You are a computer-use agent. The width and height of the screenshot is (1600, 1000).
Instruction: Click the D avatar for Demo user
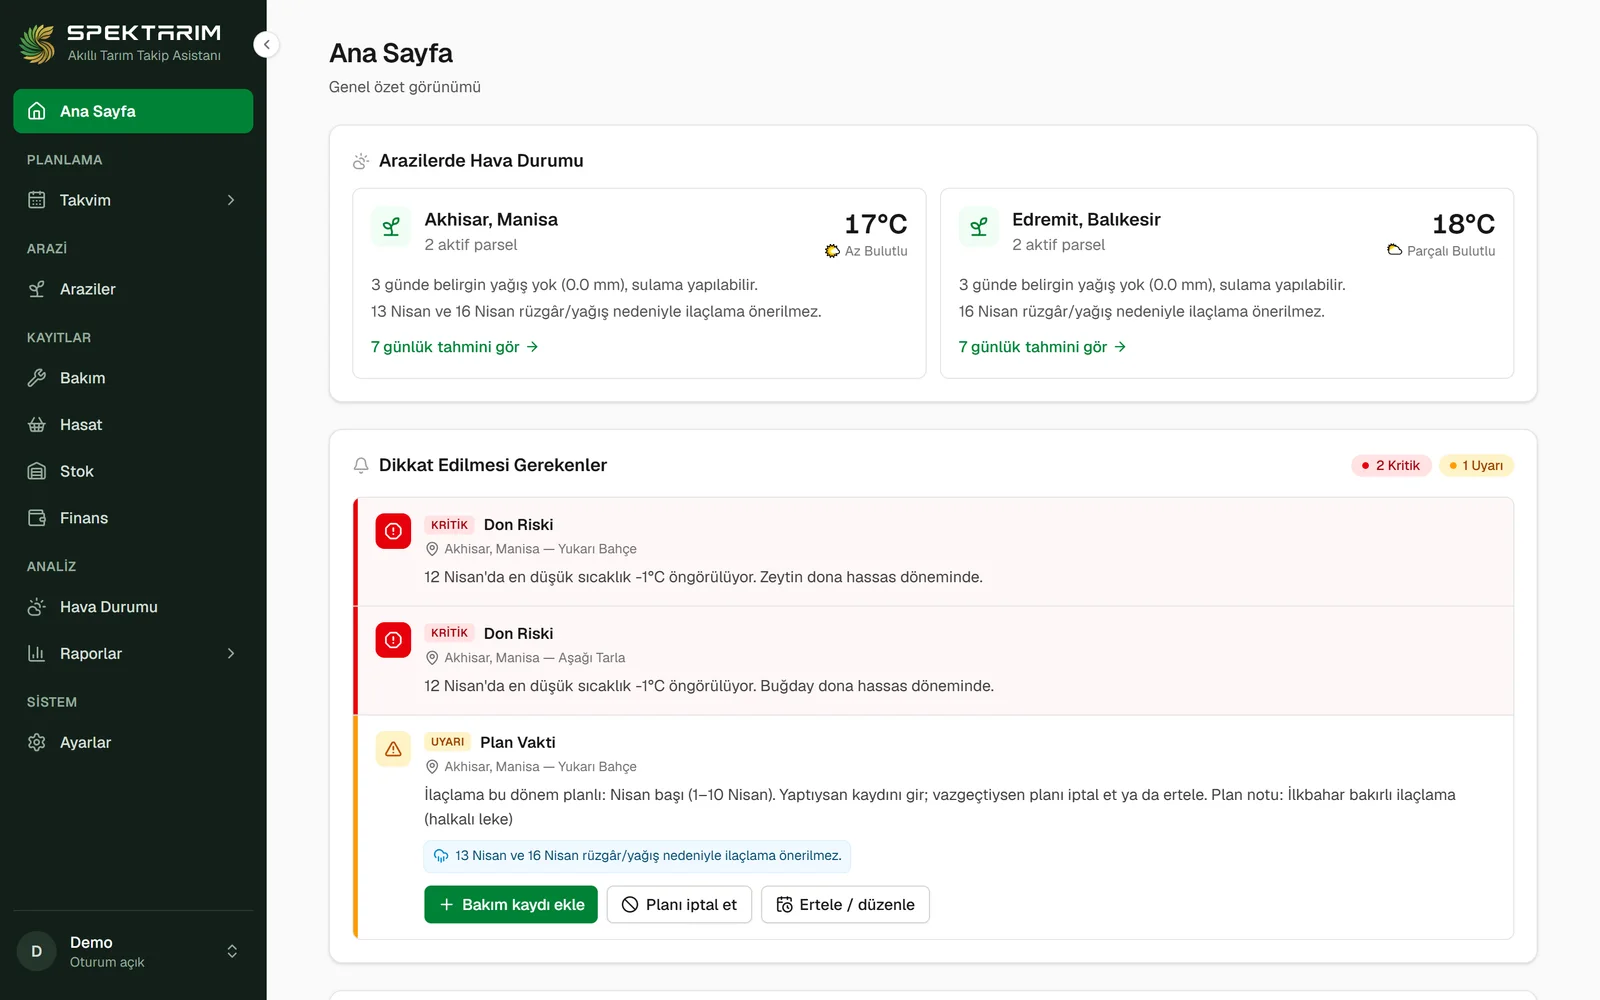pos(37,951)
